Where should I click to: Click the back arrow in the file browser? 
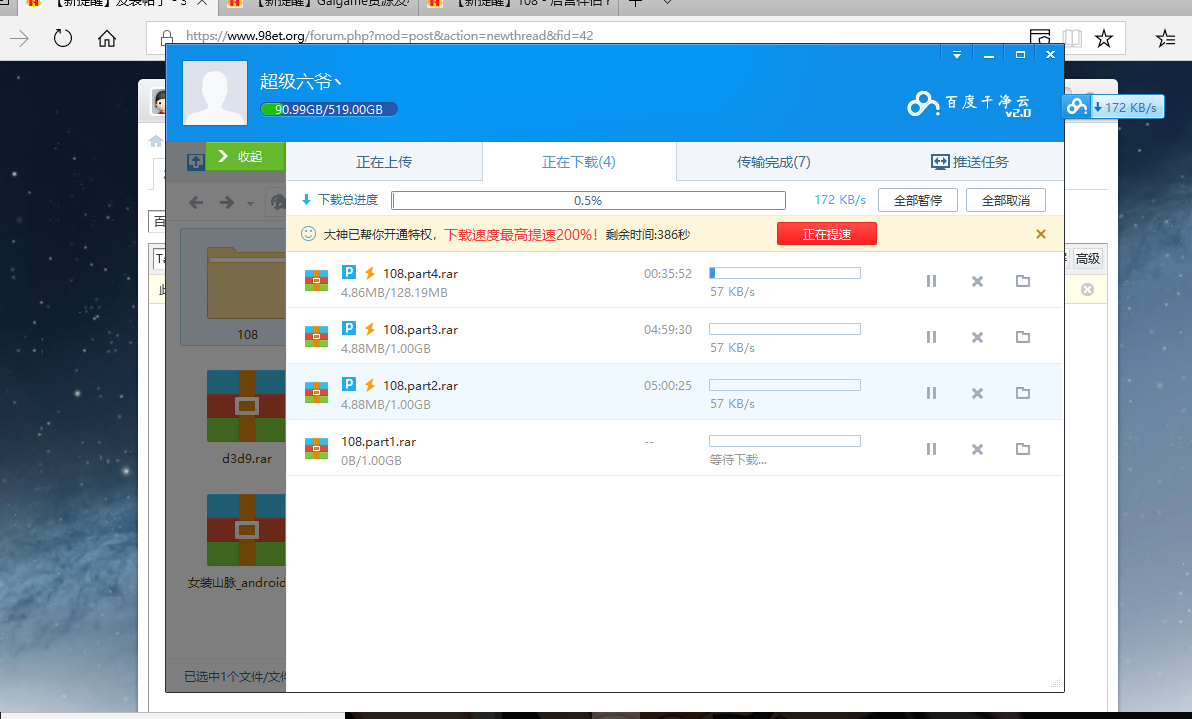[196, 202]
